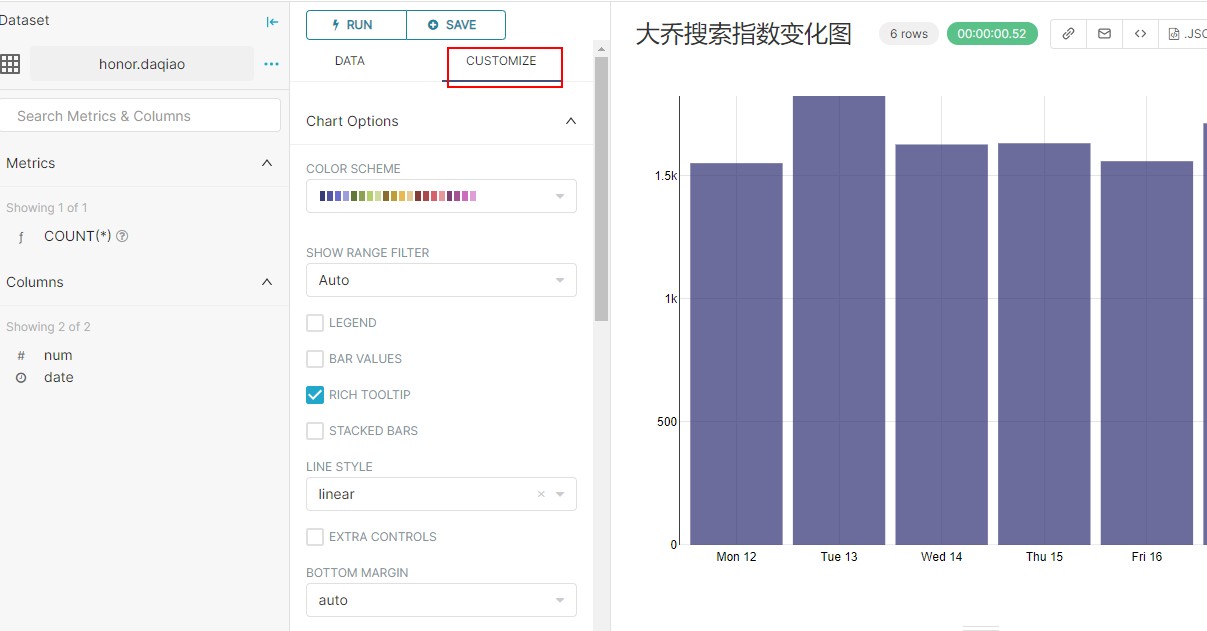Image resolution: width=1207 pixels, height=631 pixels.
Task: Click the COUNT(*) info question icon
Action: point(122,236)
